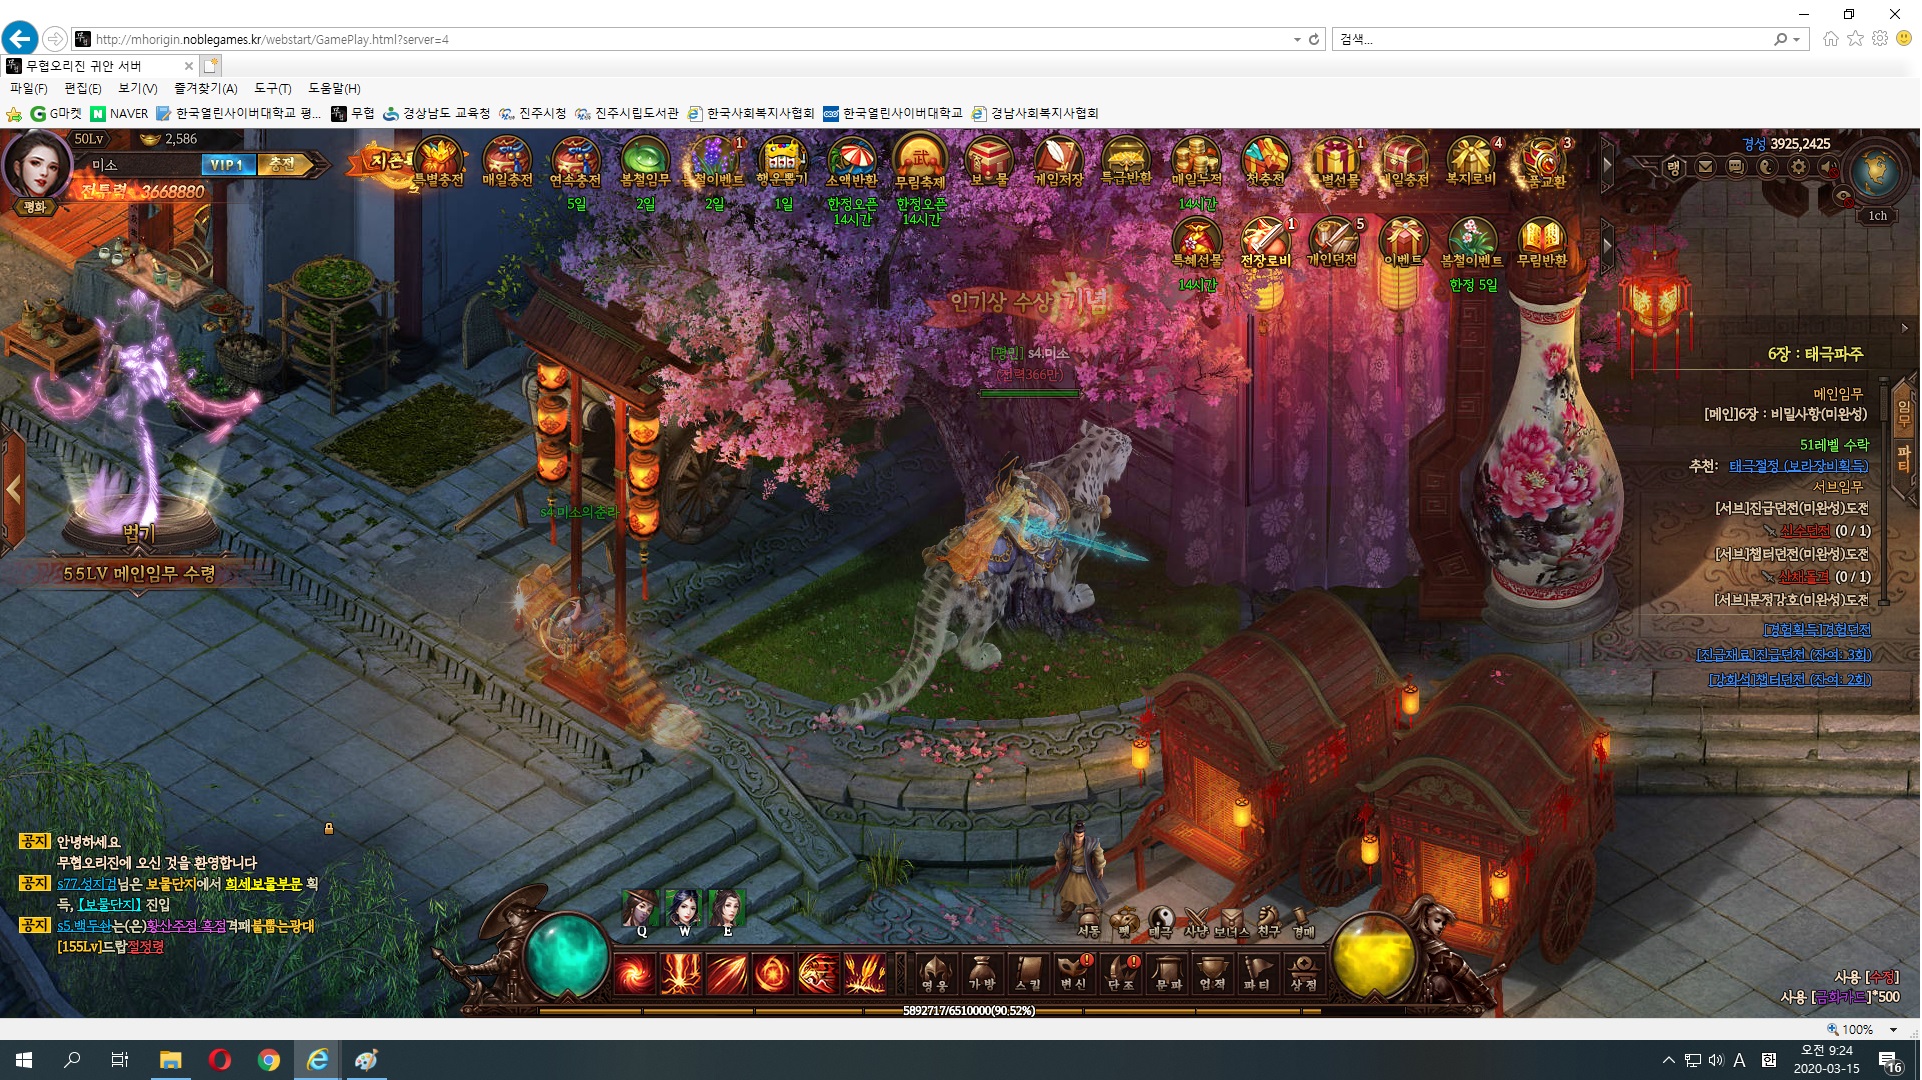
Task: Click the VIP 1 badge
Action: tap(227, 165)
